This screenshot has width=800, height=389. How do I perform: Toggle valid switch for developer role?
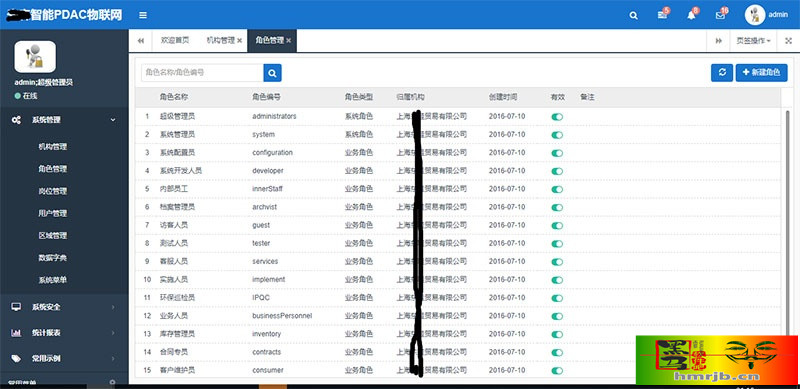tap(557, 172)
